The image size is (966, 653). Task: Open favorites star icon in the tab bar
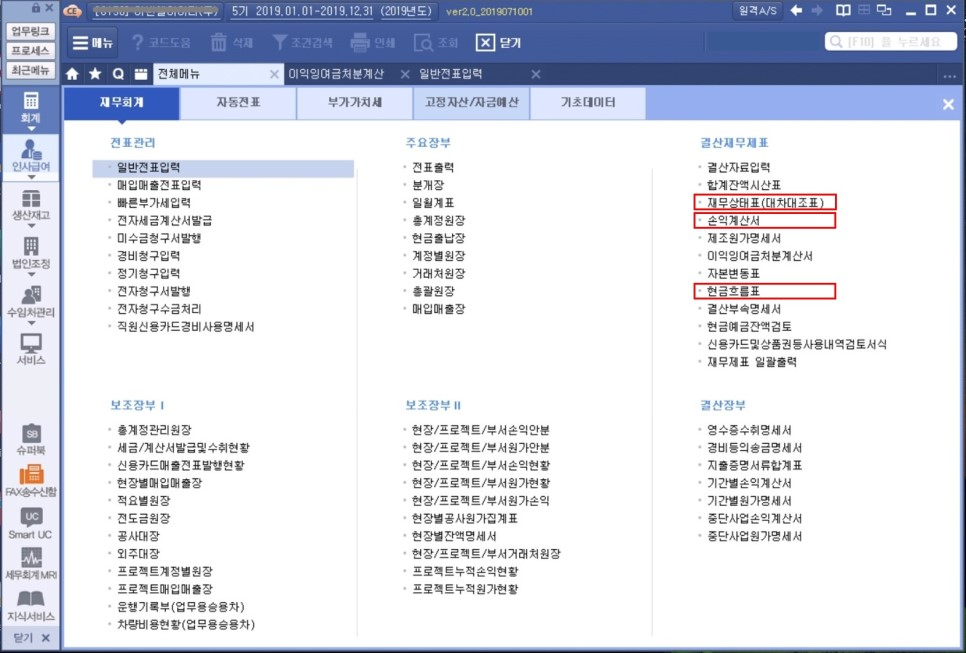point(95,74)
